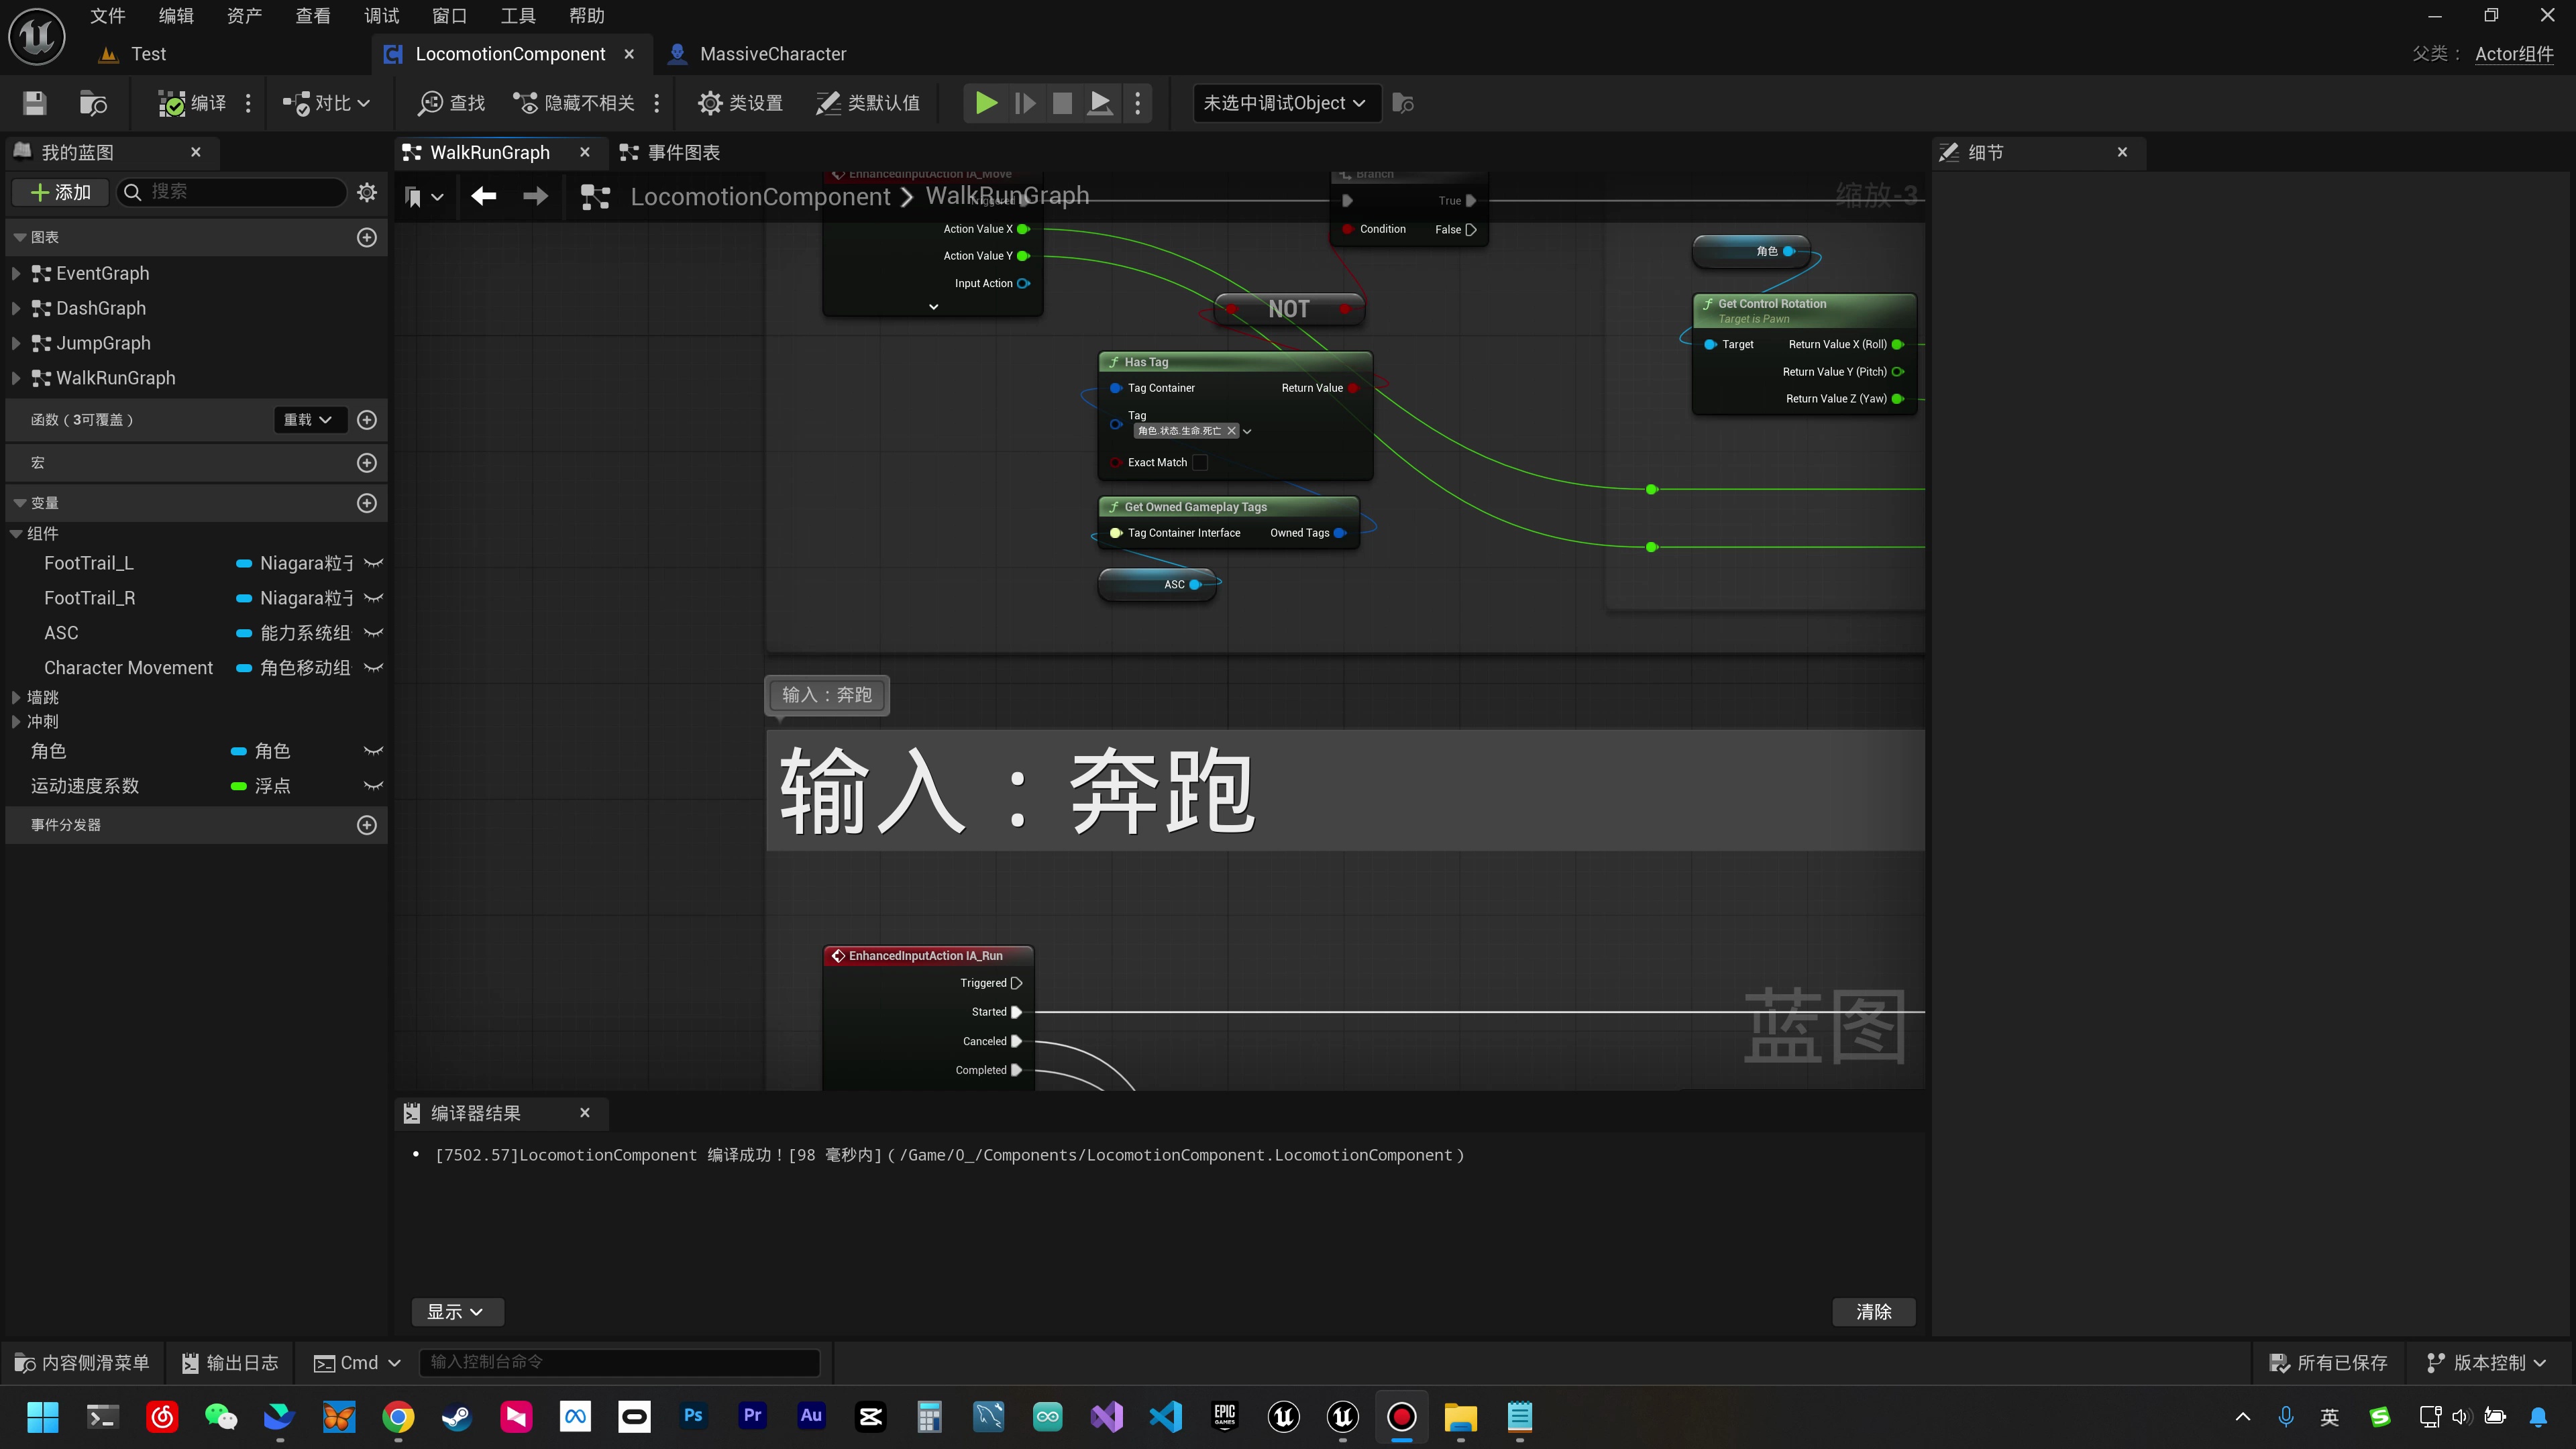
Task: Open 输出日志 output log
Action: pos(230,1363)
